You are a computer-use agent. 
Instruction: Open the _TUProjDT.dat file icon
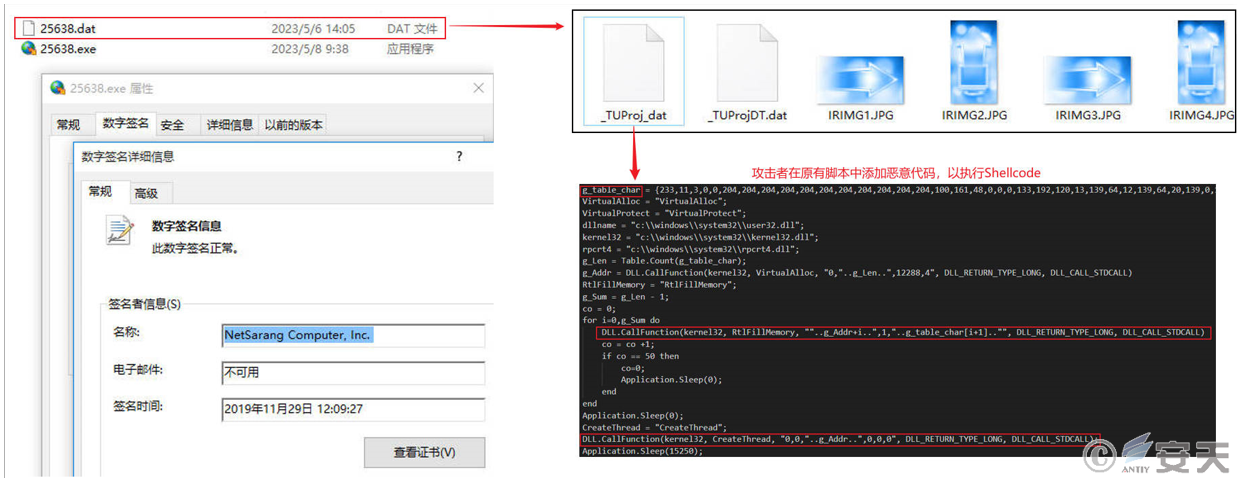[746, 61]
